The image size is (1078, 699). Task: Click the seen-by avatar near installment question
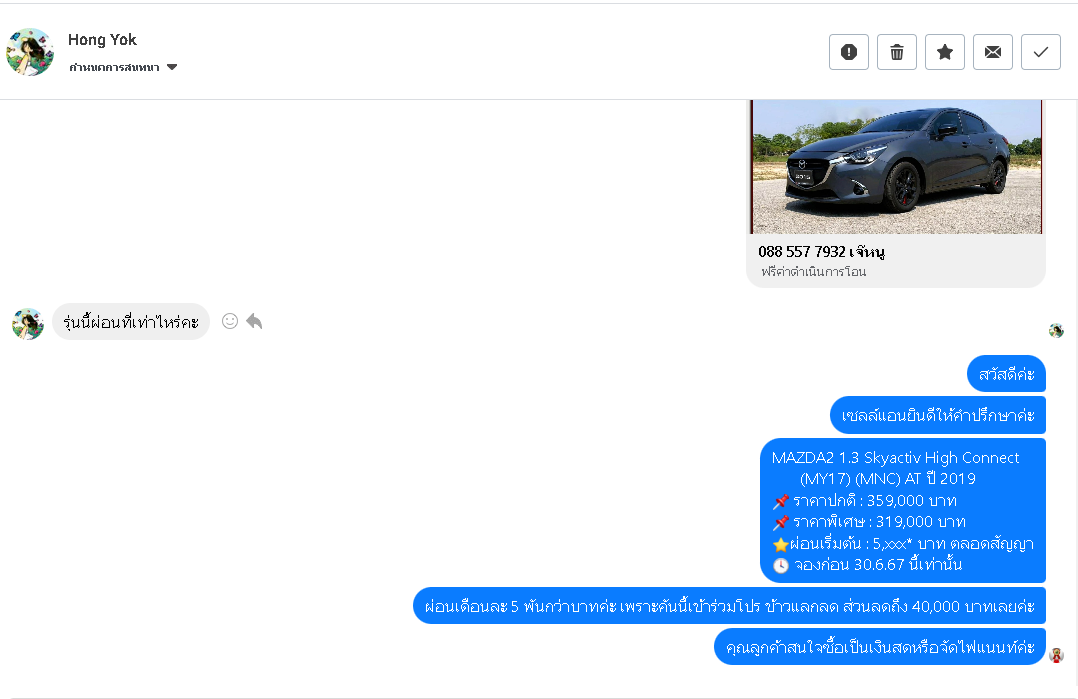(x=1056, y=331)
